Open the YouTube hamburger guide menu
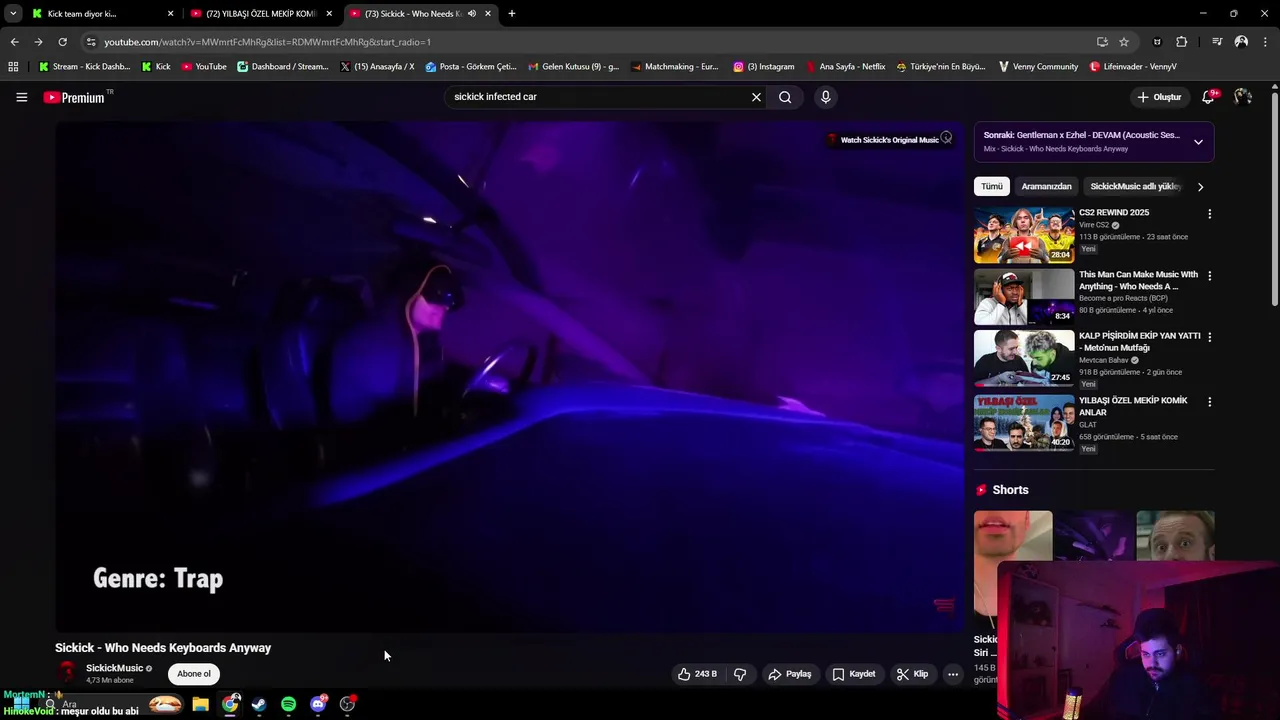The height and width of the screenshot is (720, 1280). (x=21, y=97)
